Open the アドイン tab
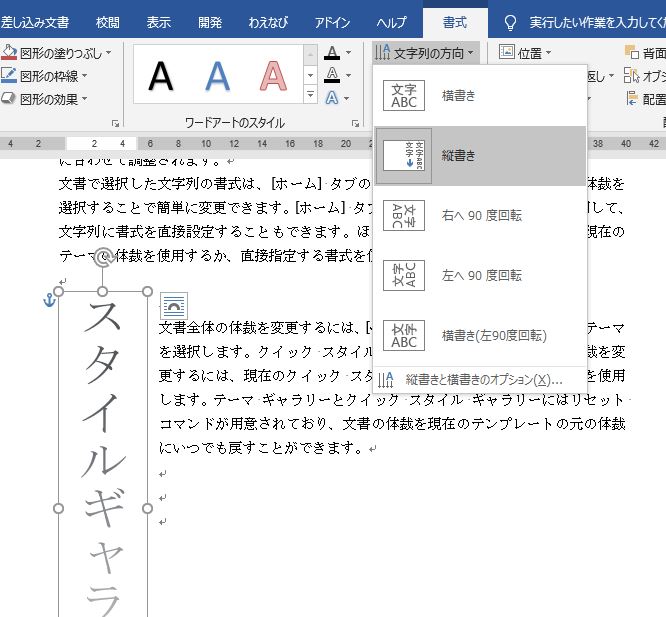Viewport: 666px width, 617px height. pos(332,22)
